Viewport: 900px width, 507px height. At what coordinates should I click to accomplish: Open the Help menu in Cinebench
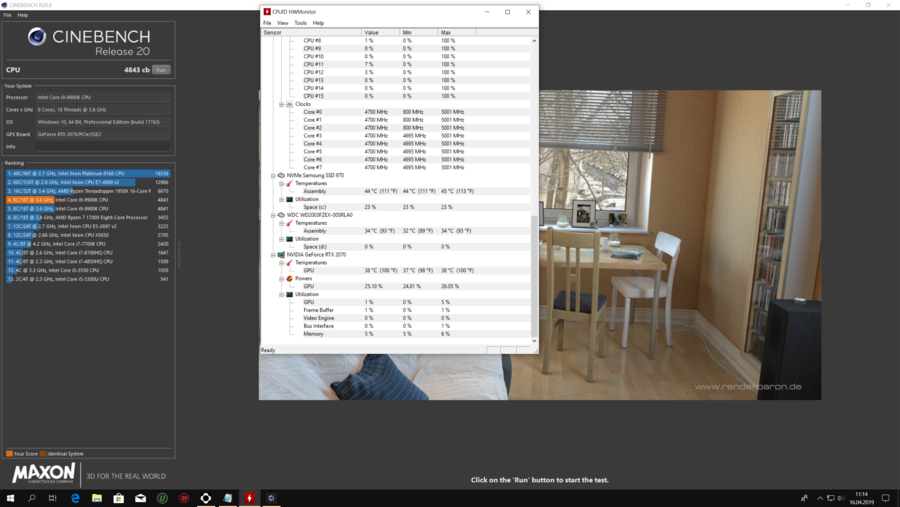pos(22,15)
